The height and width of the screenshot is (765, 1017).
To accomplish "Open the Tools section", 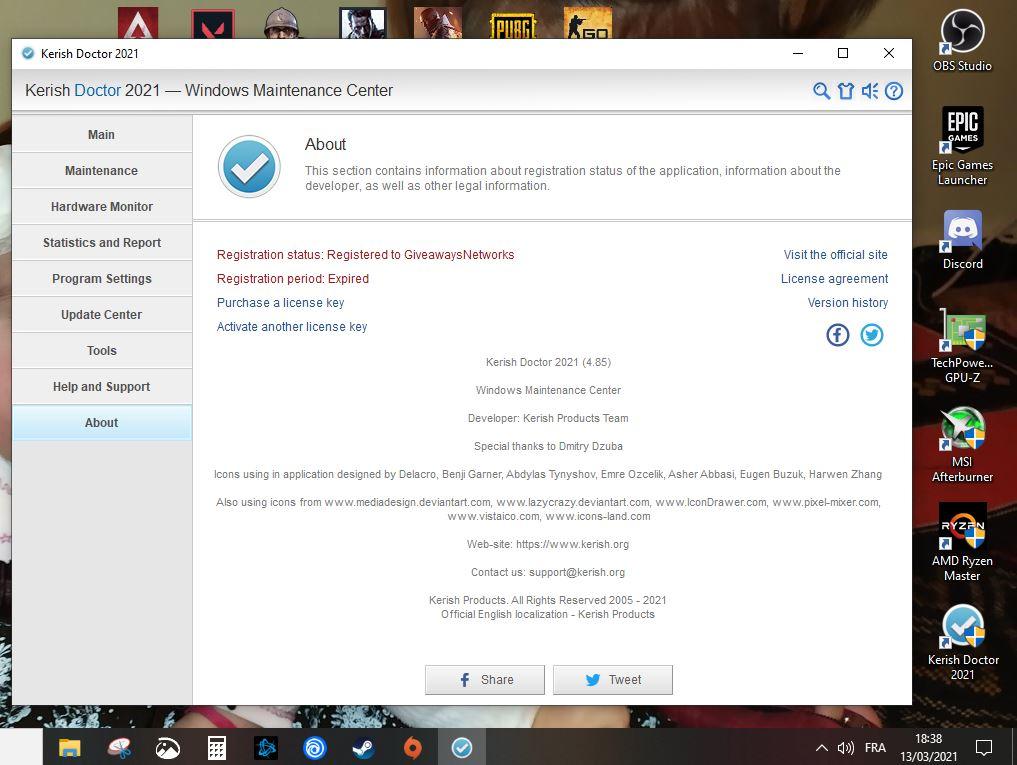I will click(102, 350).
